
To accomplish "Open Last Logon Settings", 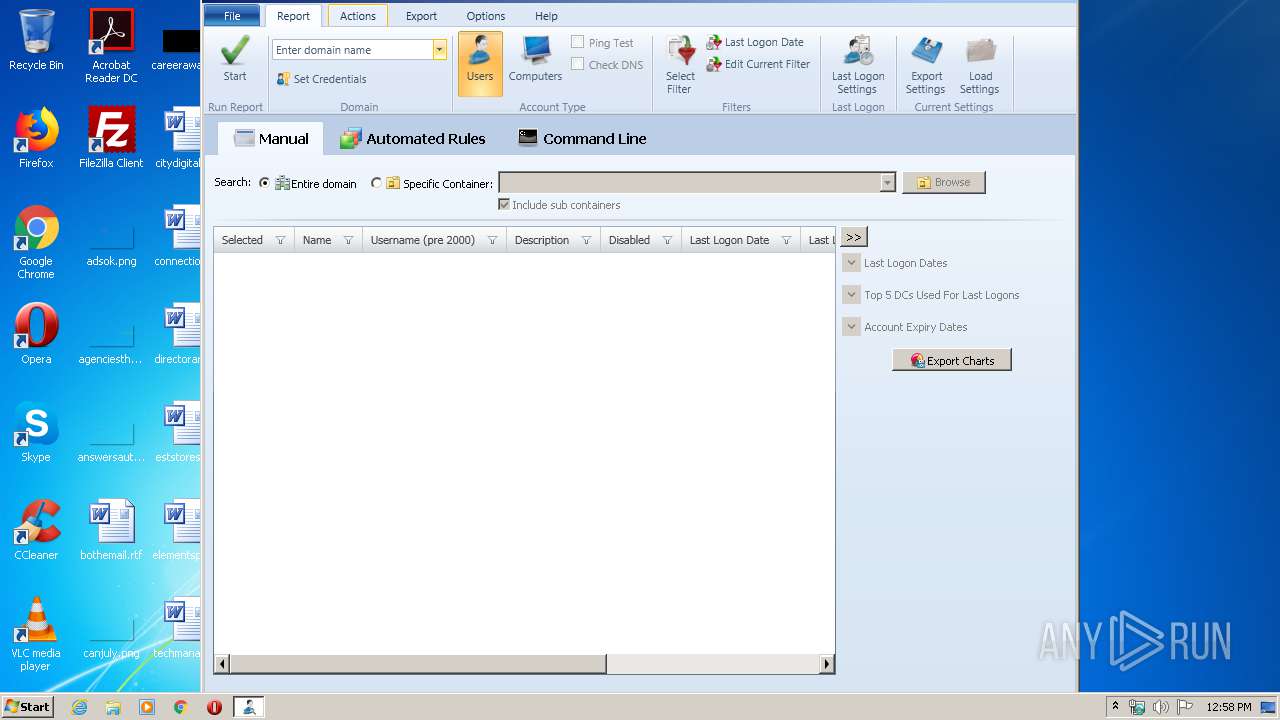I will 858,65.
